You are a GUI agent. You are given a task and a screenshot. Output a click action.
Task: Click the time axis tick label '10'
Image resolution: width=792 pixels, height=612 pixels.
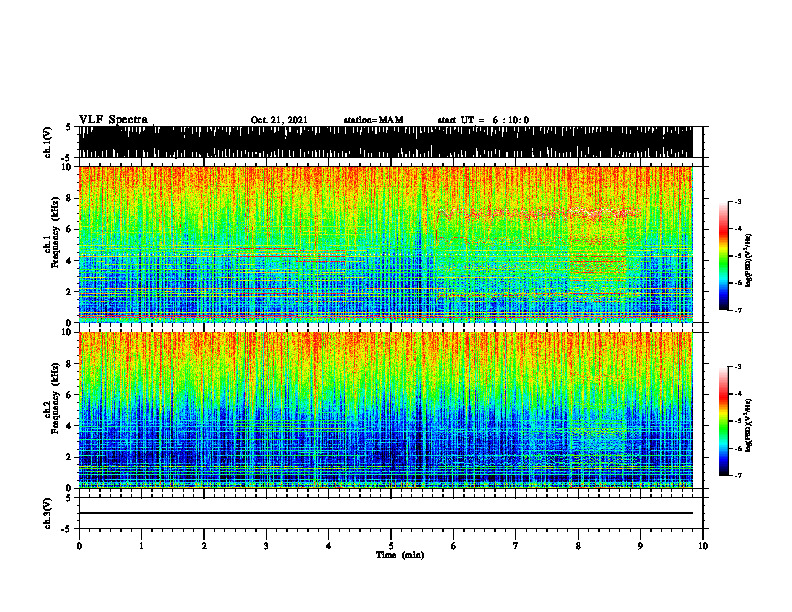pyautogui.click(x=703, y=546)
